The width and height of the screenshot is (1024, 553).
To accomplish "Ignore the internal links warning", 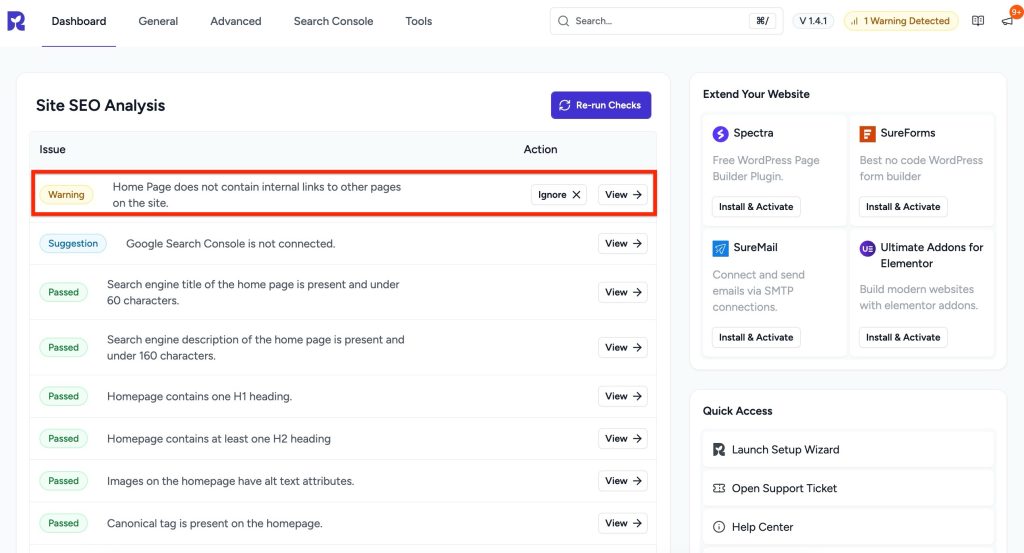I will 559,195.
